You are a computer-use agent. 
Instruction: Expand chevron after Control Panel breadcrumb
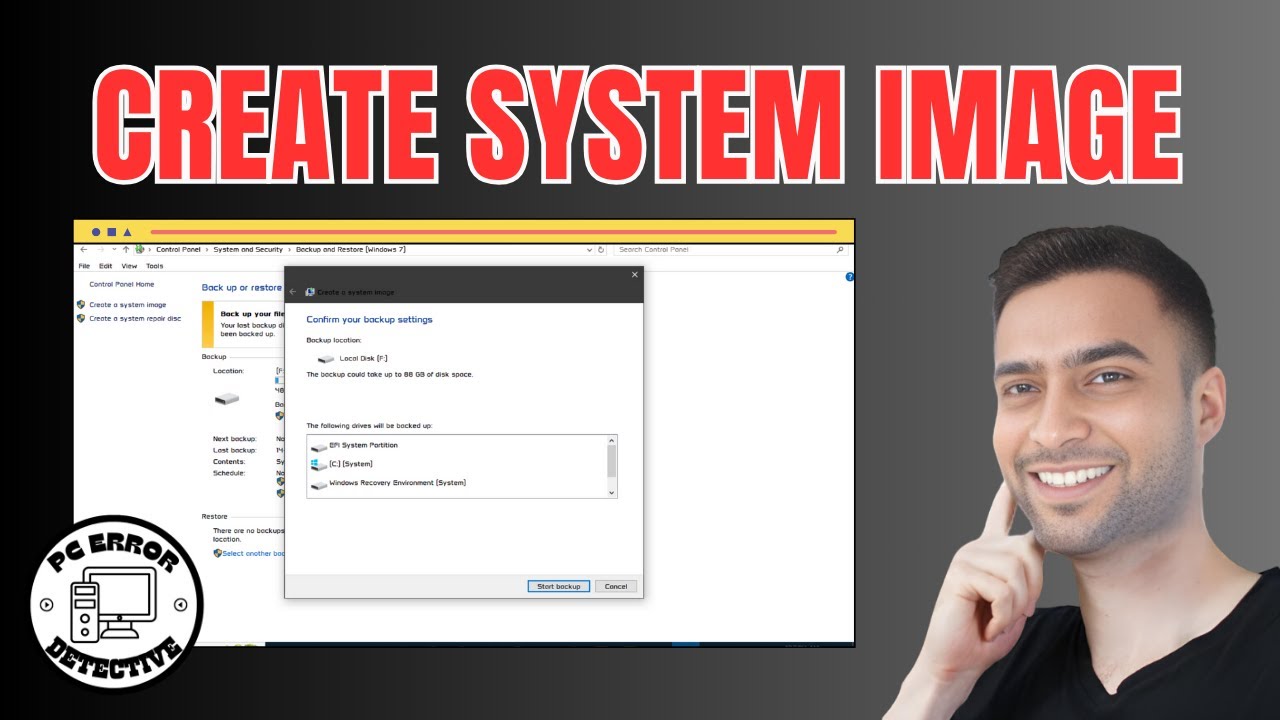[x=207, y=249]
